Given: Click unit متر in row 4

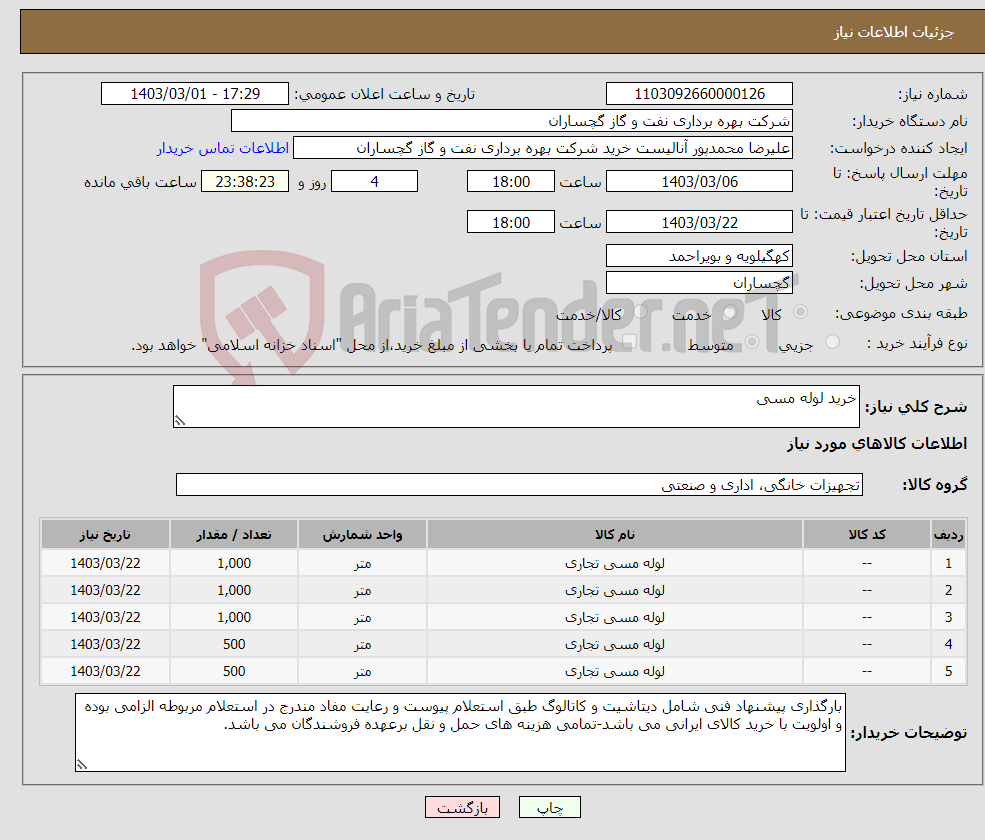Looking at the screenshot, I should click(362, 645).
